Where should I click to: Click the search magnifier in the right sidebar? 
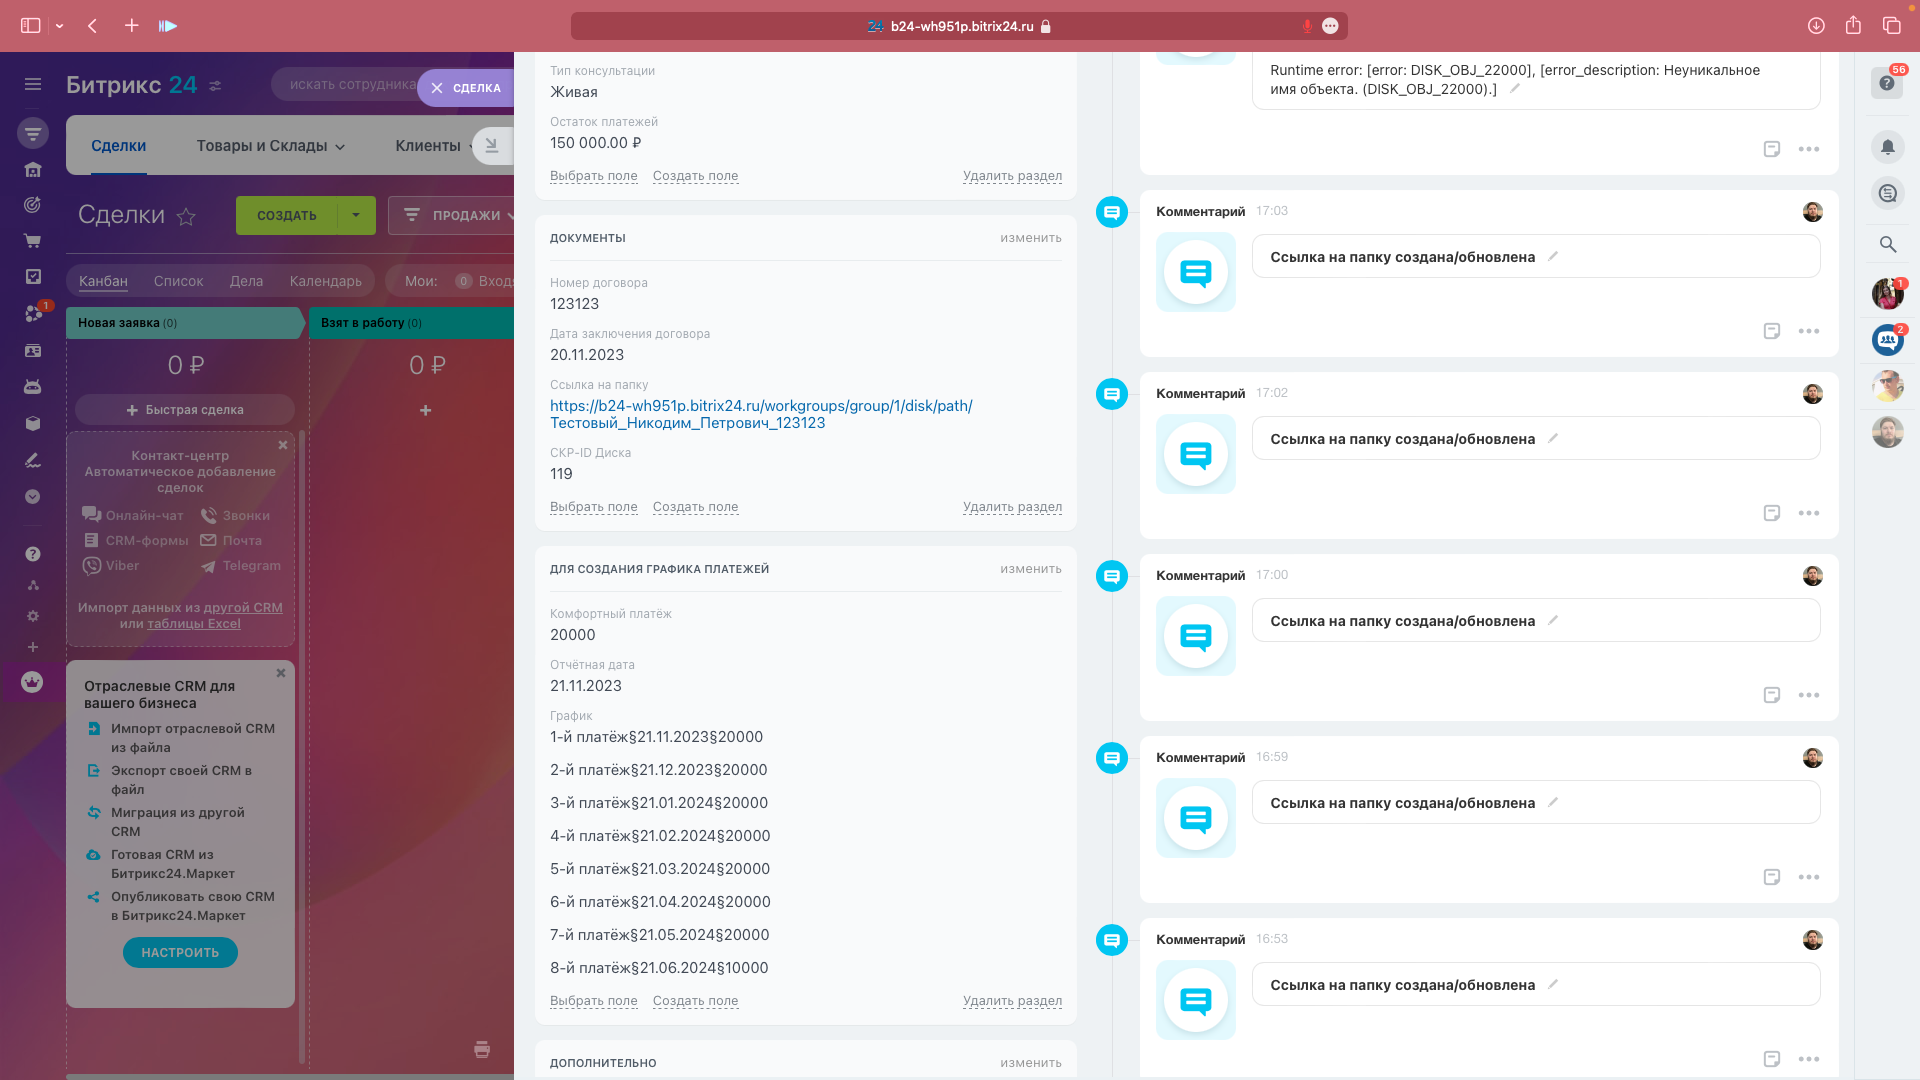[1887, 244]
